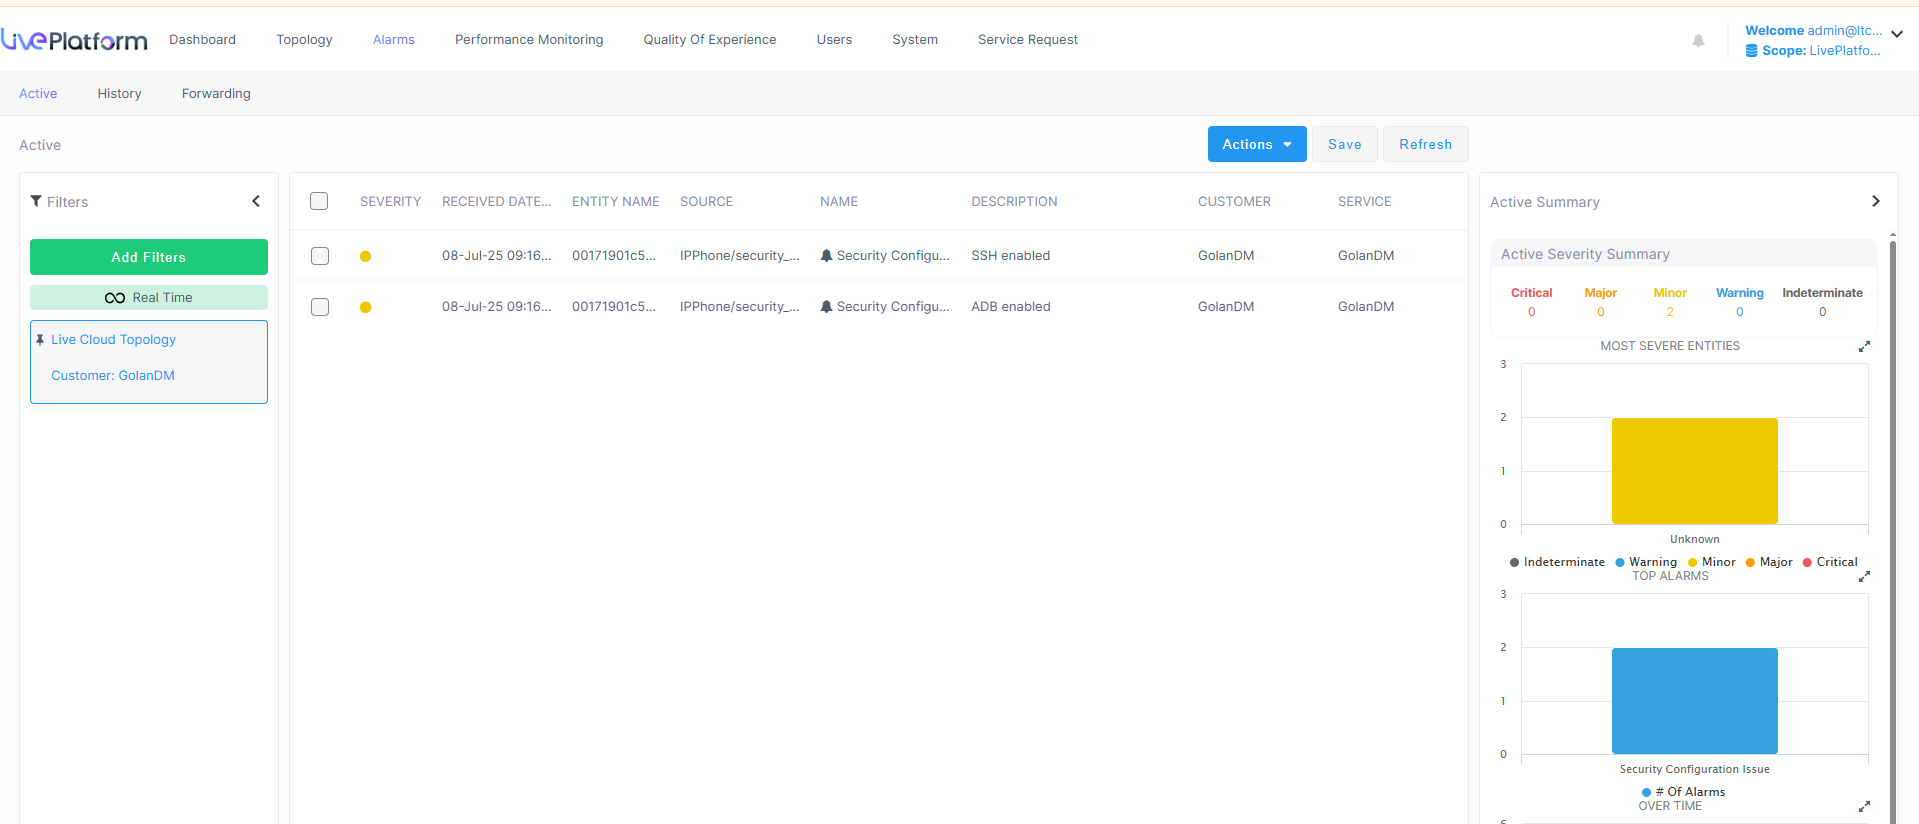This screenshot has height=824, width=1919.
Task: Click the notification bell icon
Action: pyautogui.click(x=1698, y=41)
